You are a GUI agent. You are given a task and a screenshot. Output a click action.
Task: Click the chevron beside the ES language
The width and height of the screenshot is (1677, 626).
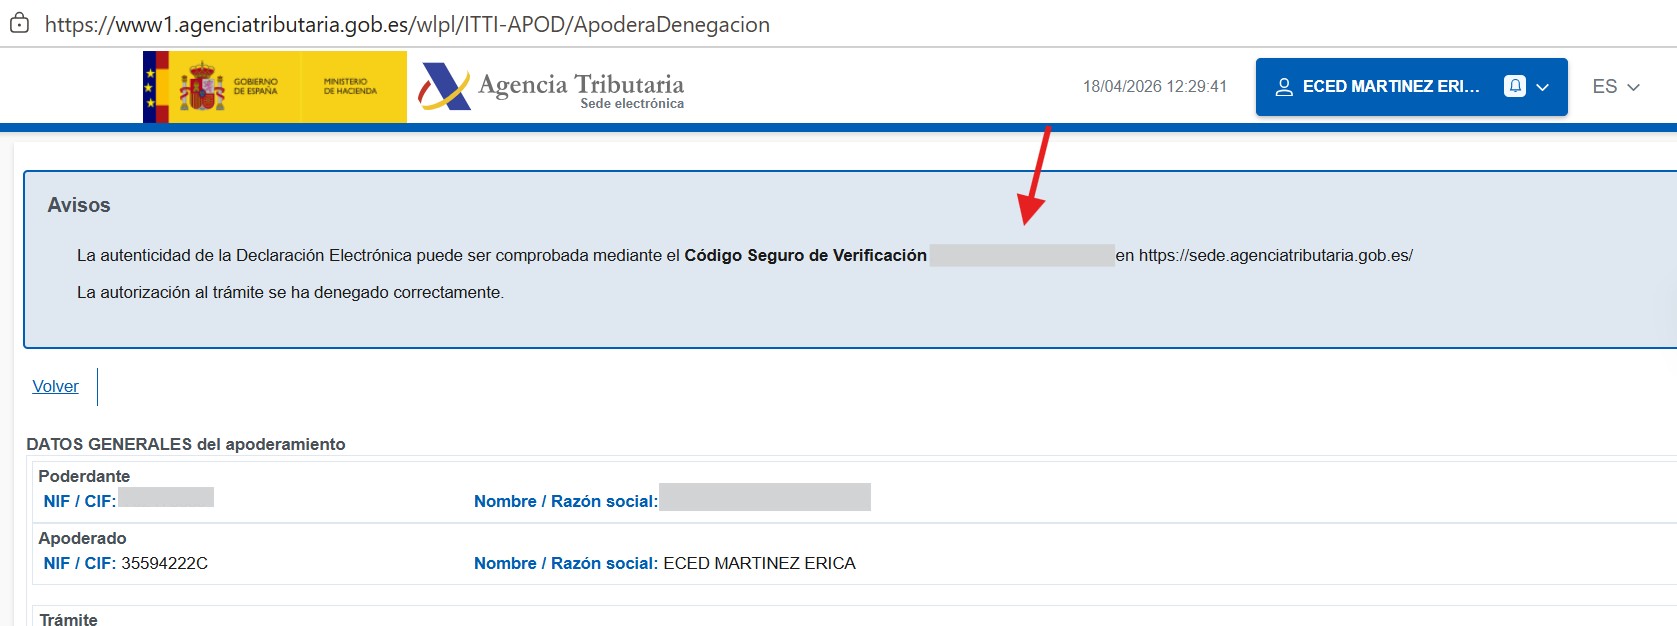point(1634,87)
